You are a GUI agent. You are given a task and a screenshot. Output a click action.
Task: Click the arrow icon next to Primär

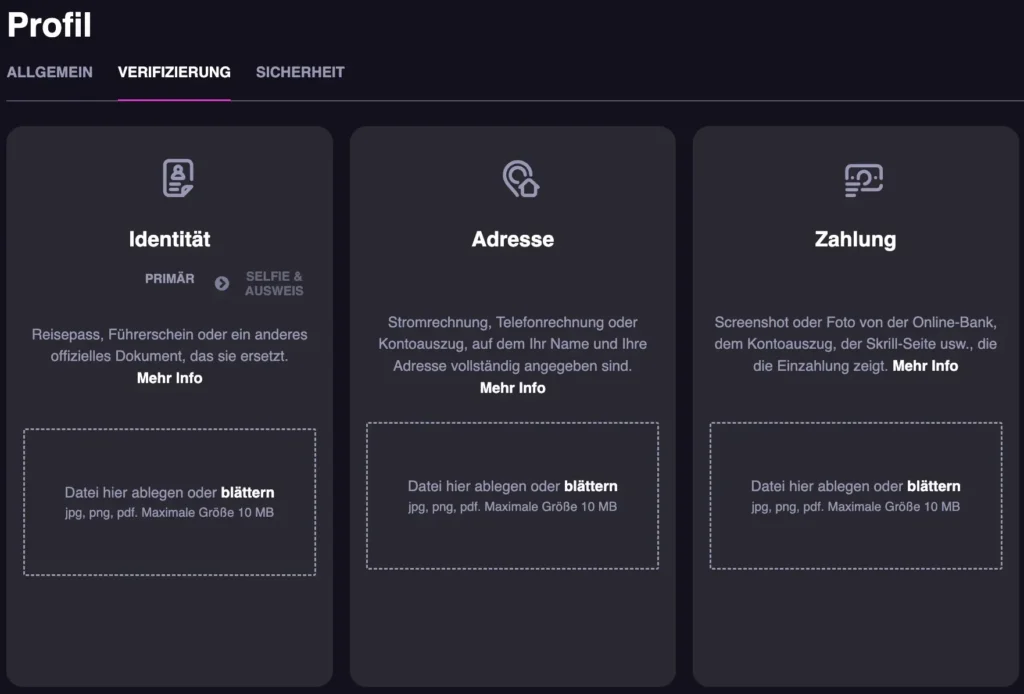pos(222,283)
